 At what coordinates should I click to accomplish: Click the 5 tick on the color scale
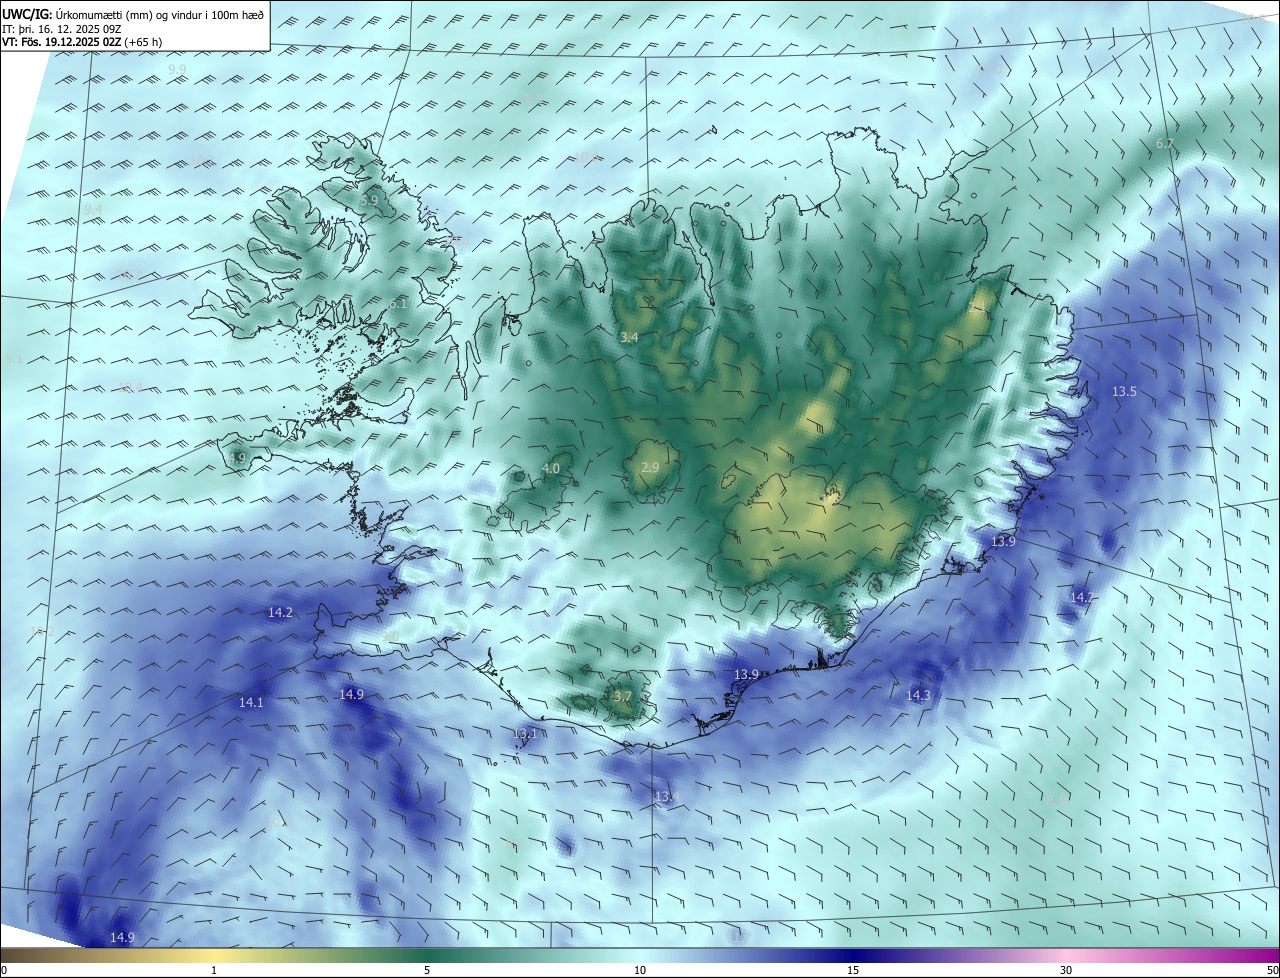tap(427, 970)
